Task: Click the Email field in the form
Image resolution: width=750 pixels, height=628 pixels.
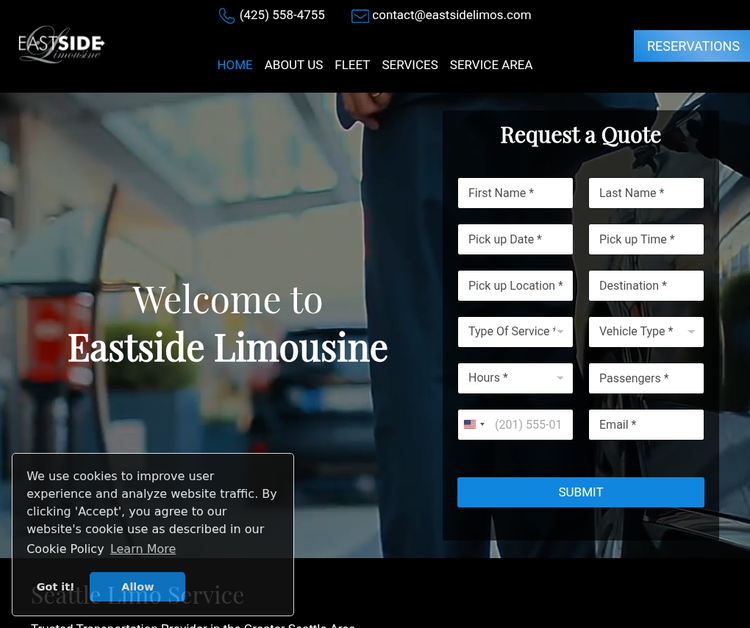Action: tap(646, 424)
